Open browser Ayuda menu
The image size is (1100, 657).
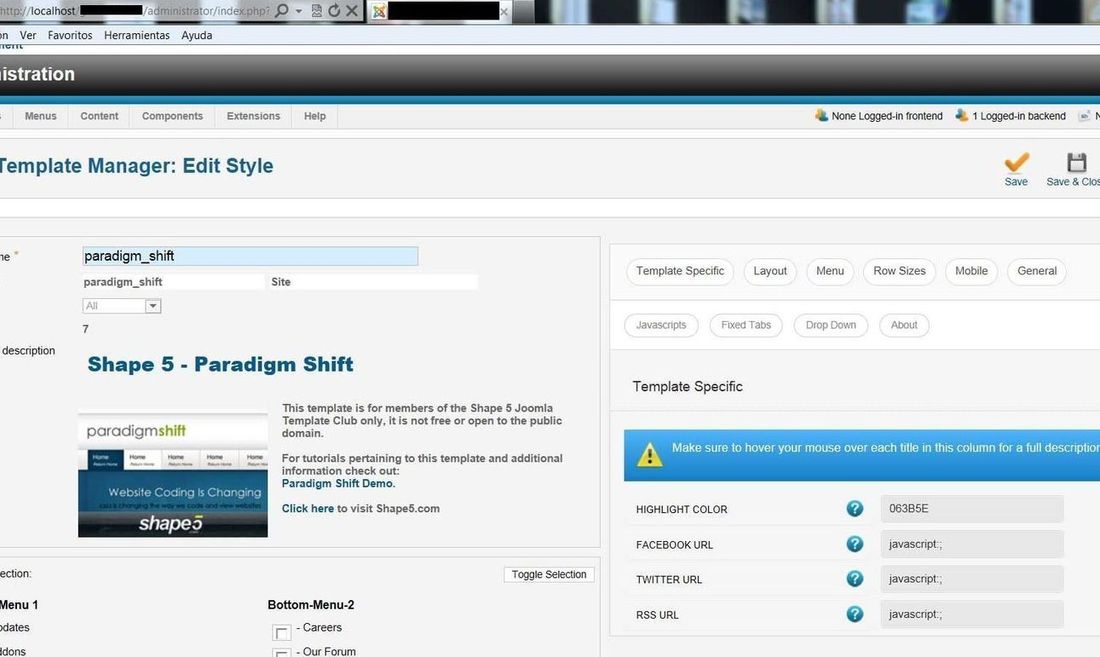196,35
